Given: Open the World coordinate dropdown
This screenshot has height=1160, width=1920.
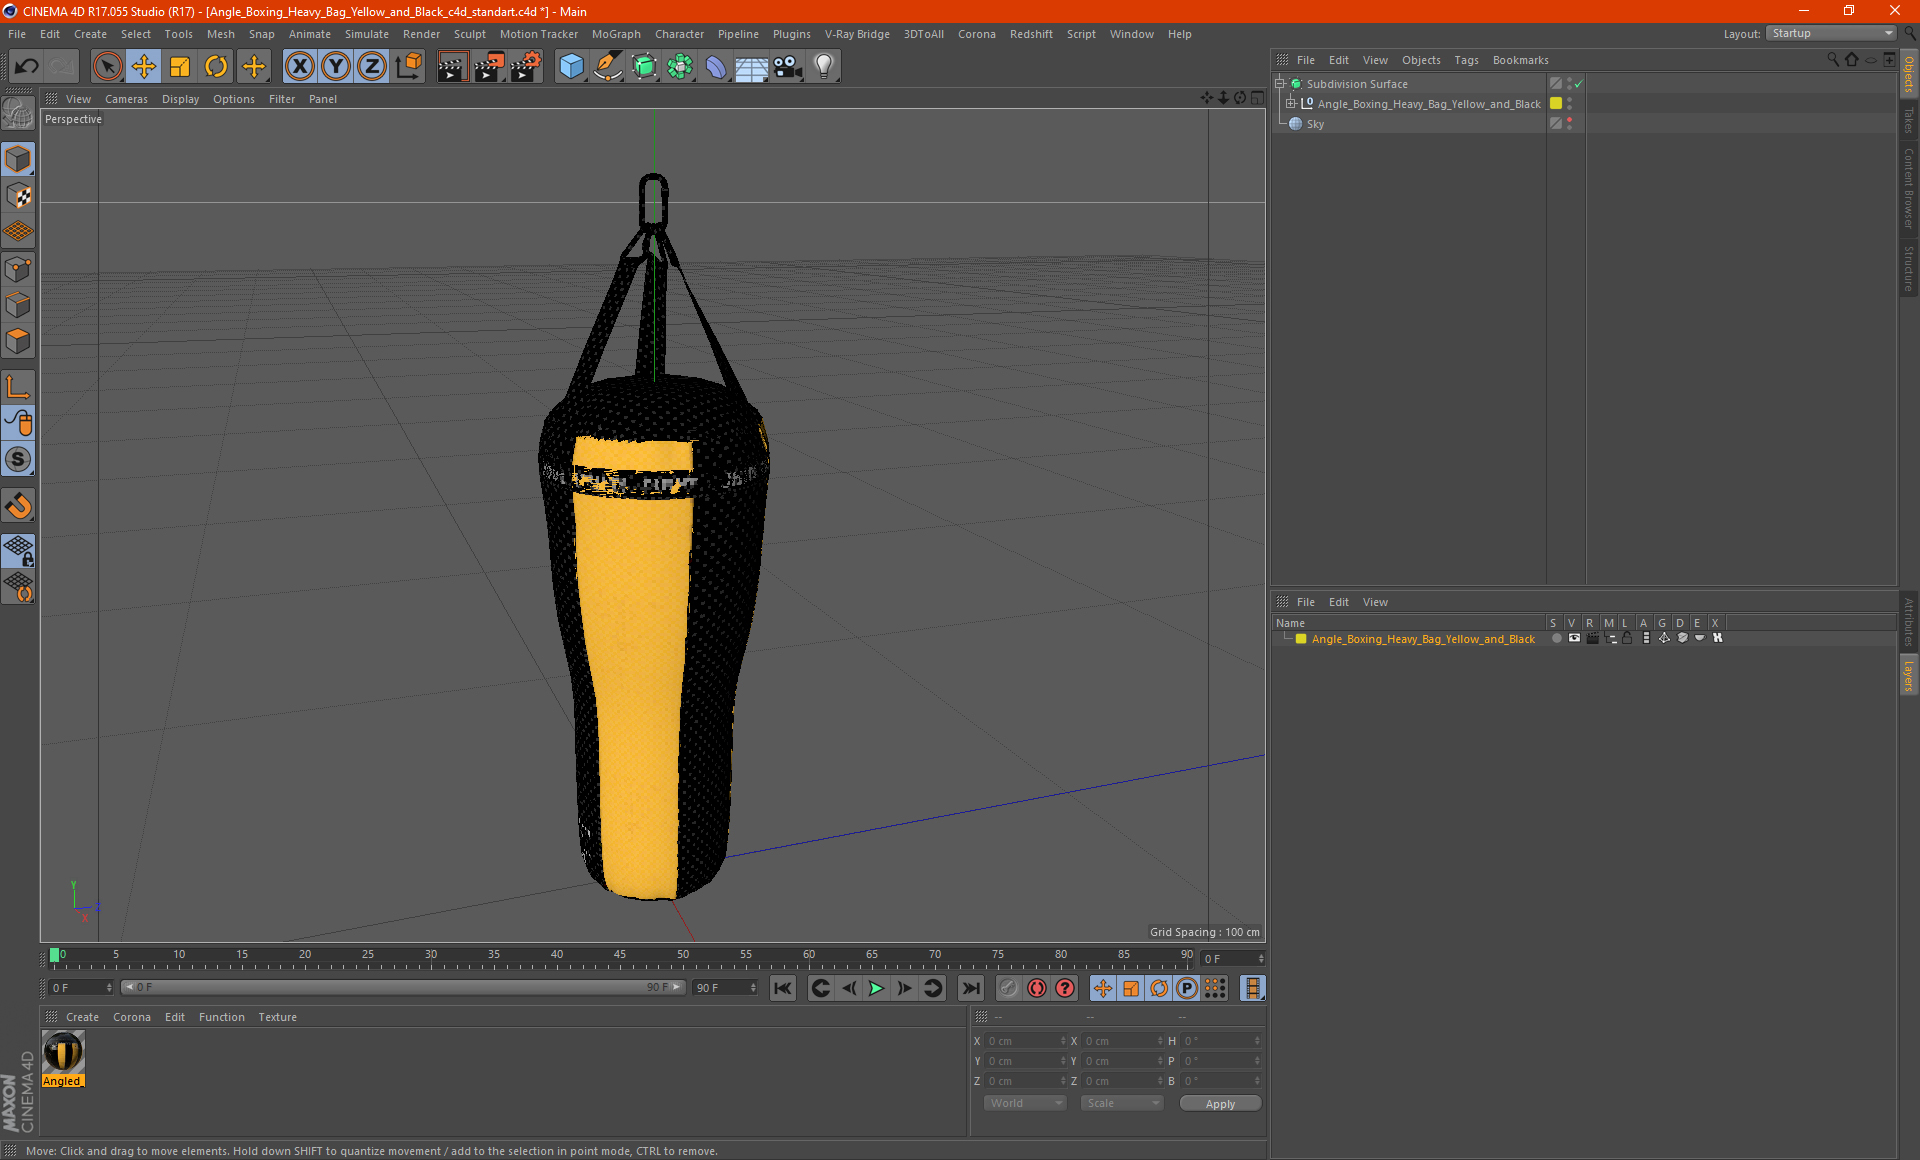Looking at the screenshot, I should coord(1026,1103).
